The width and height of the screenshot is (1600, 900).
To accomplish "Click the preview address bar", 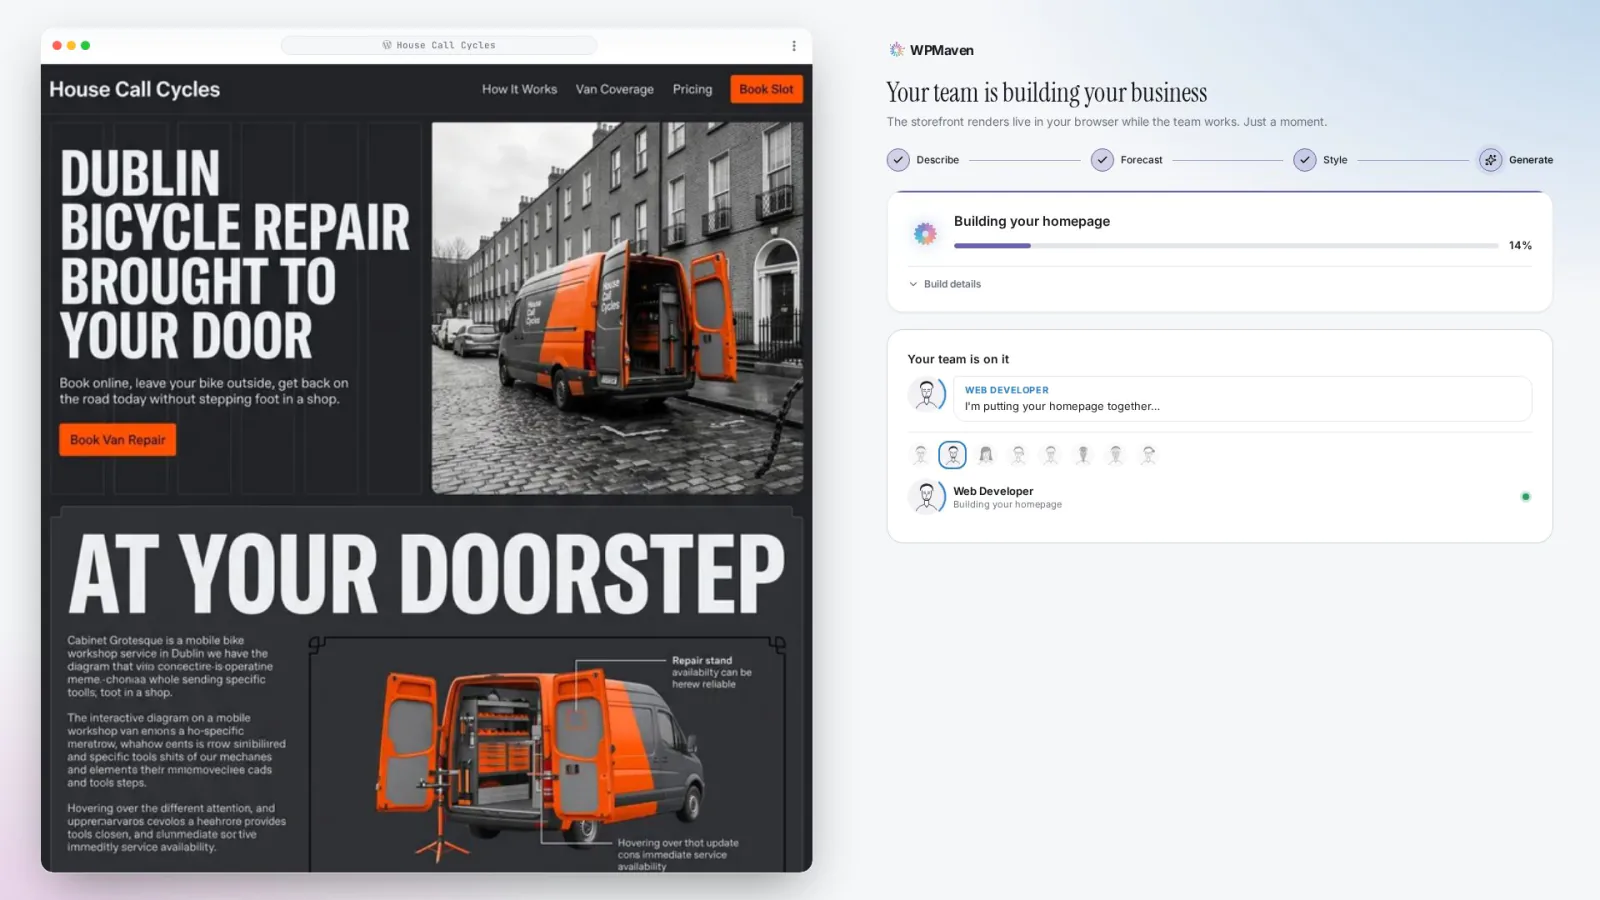I will click(x=439, y=45).
